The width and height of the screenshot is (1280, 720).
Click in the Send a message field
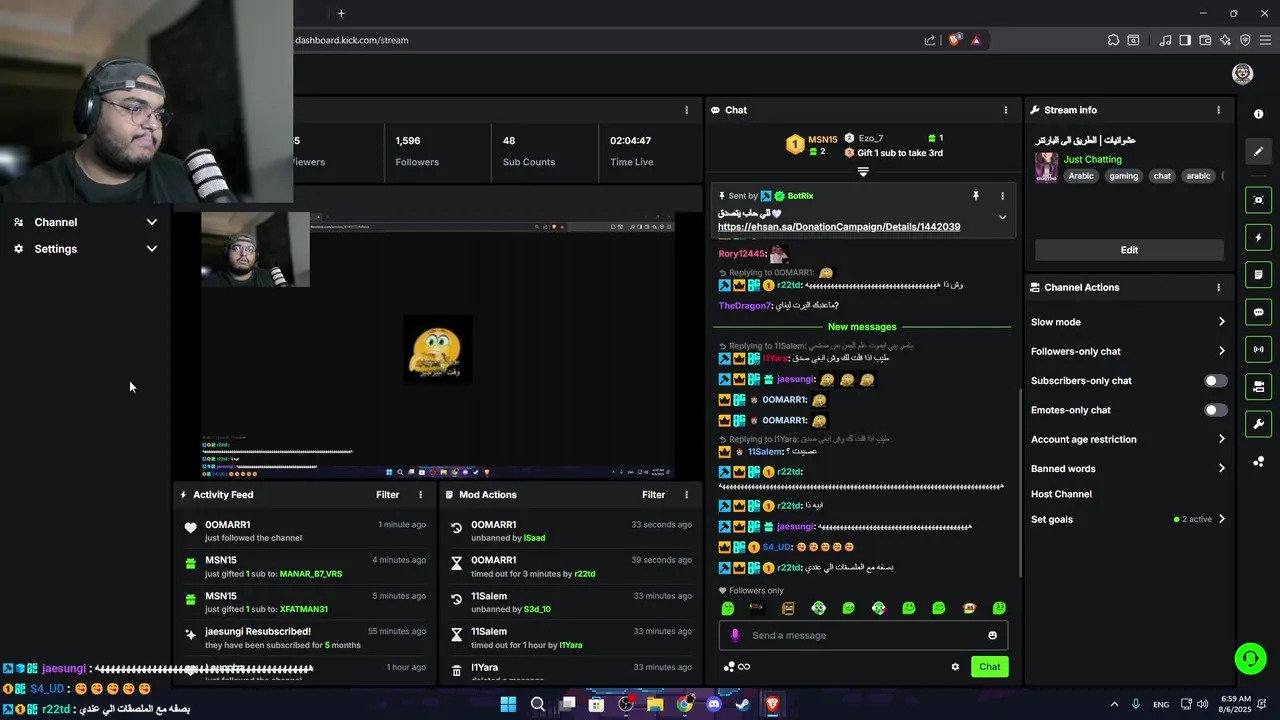pos(863,635)
